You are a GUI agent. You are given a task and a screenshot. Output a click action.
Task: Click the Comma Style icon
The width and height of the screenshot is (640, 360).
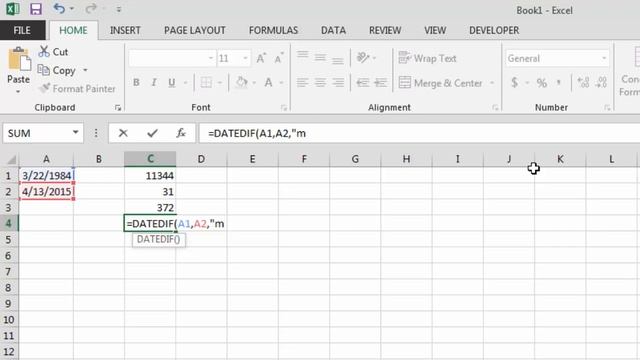click(559, 83)
